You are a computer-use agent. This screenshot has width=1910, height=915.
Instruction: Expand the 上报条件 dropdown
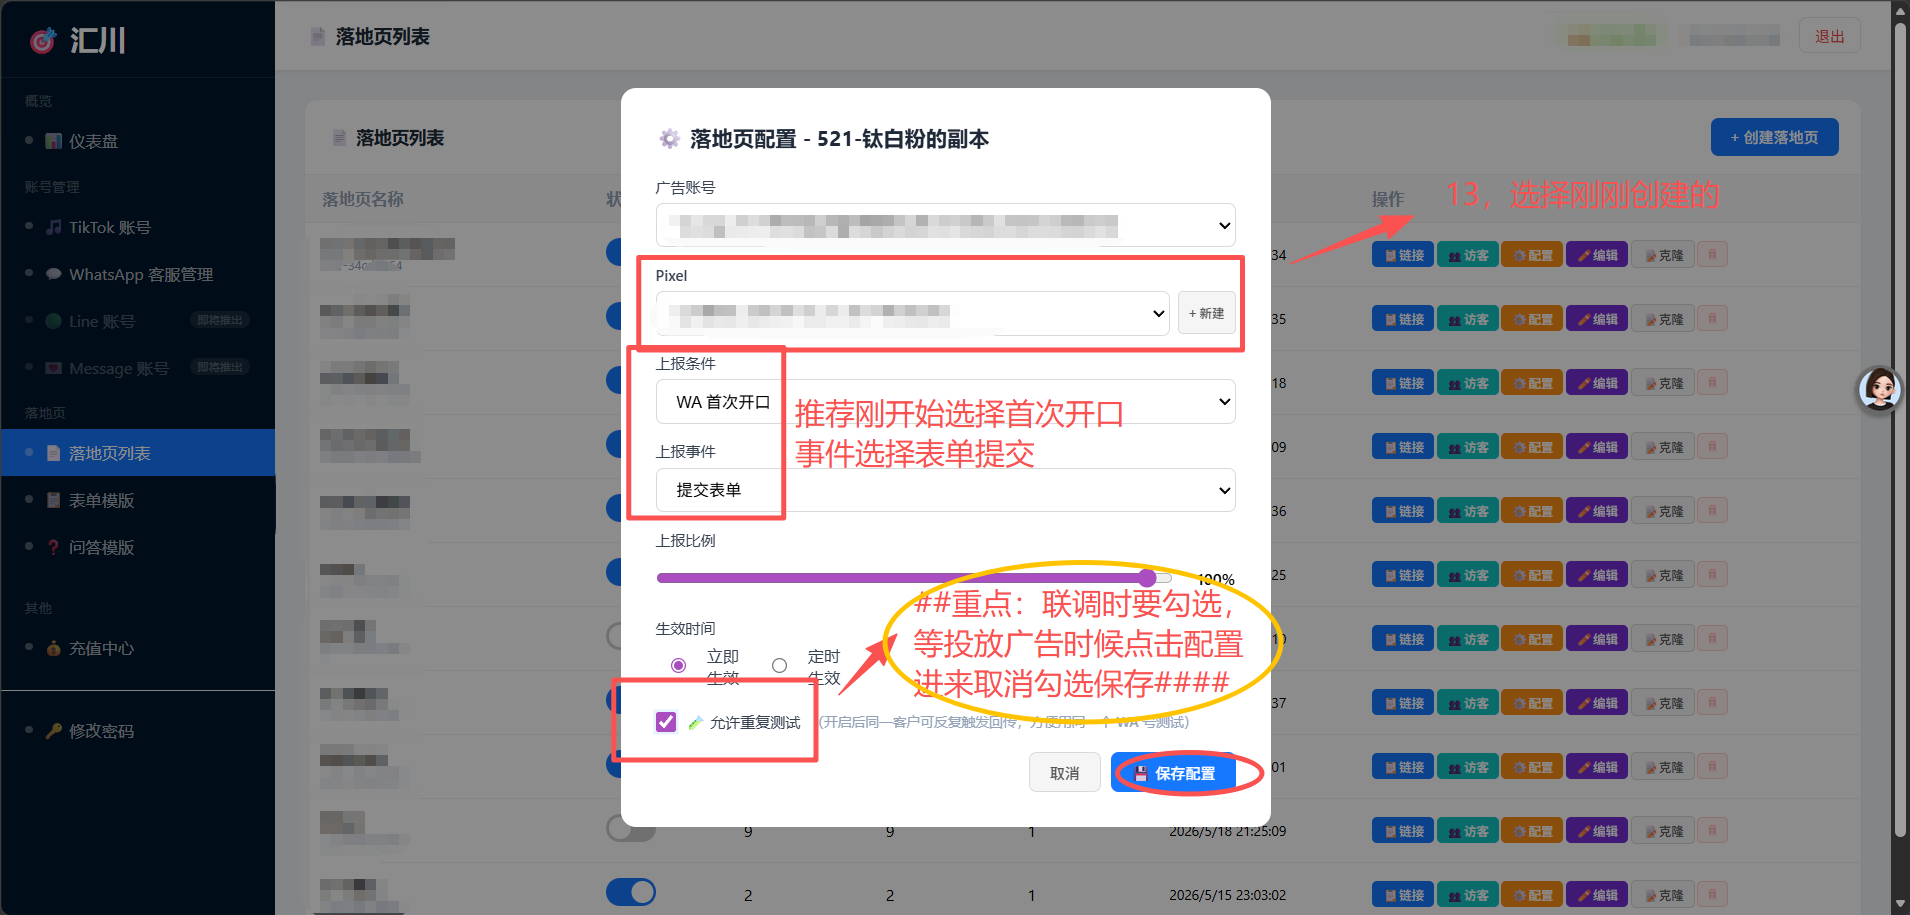pyautogui.click(x=945, y=402)
